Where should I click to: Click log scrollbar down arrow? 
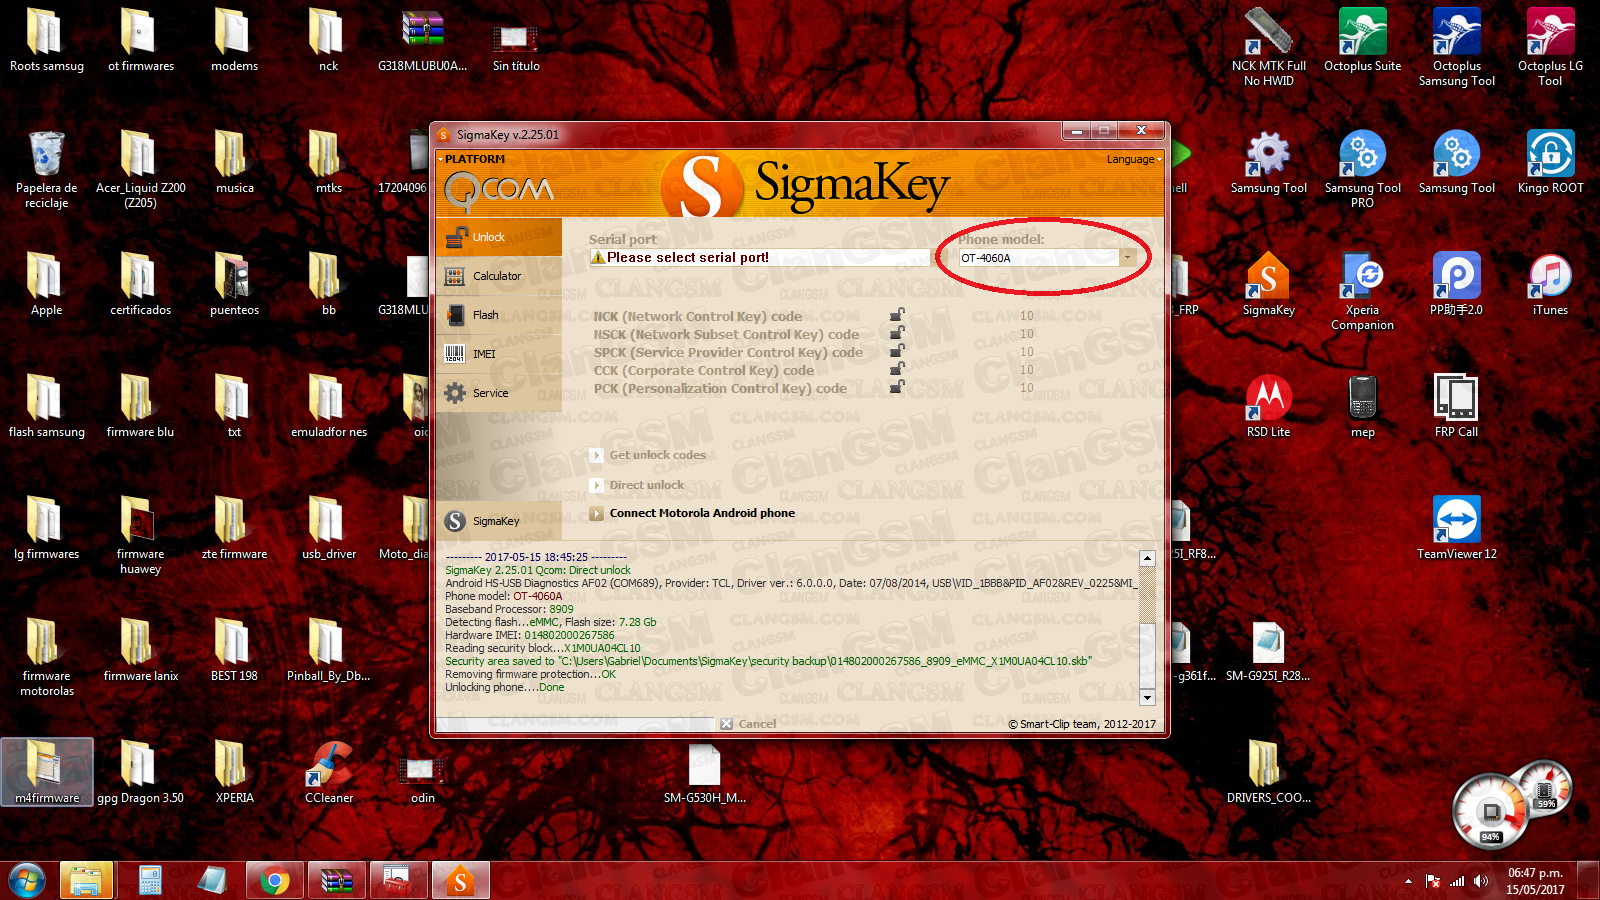pyautogui.click(x=1147, y=697)
